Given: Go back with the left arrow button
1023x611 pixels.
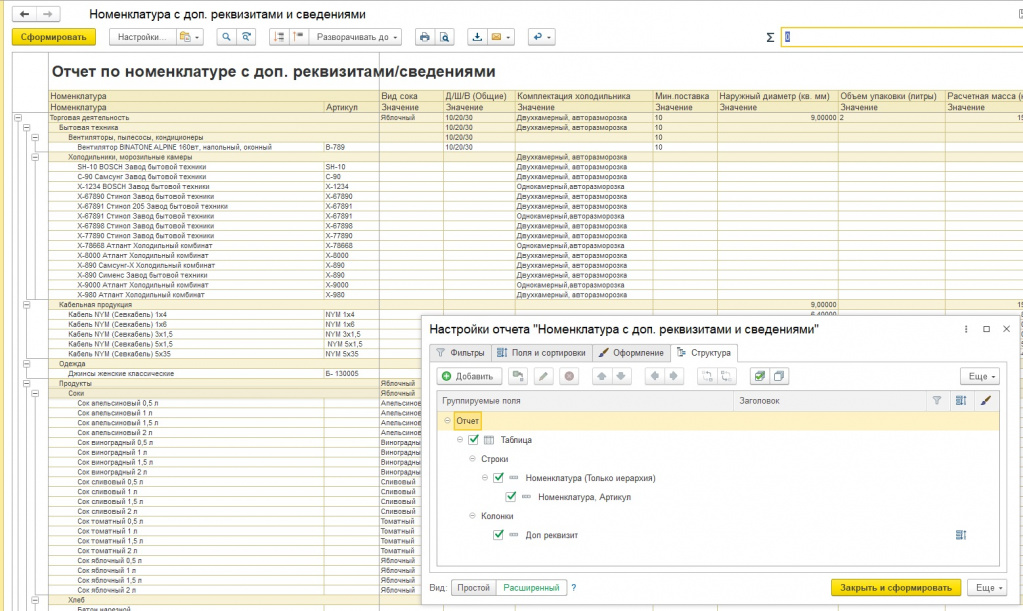Looking at the screenshot, I should coord(25,14).
